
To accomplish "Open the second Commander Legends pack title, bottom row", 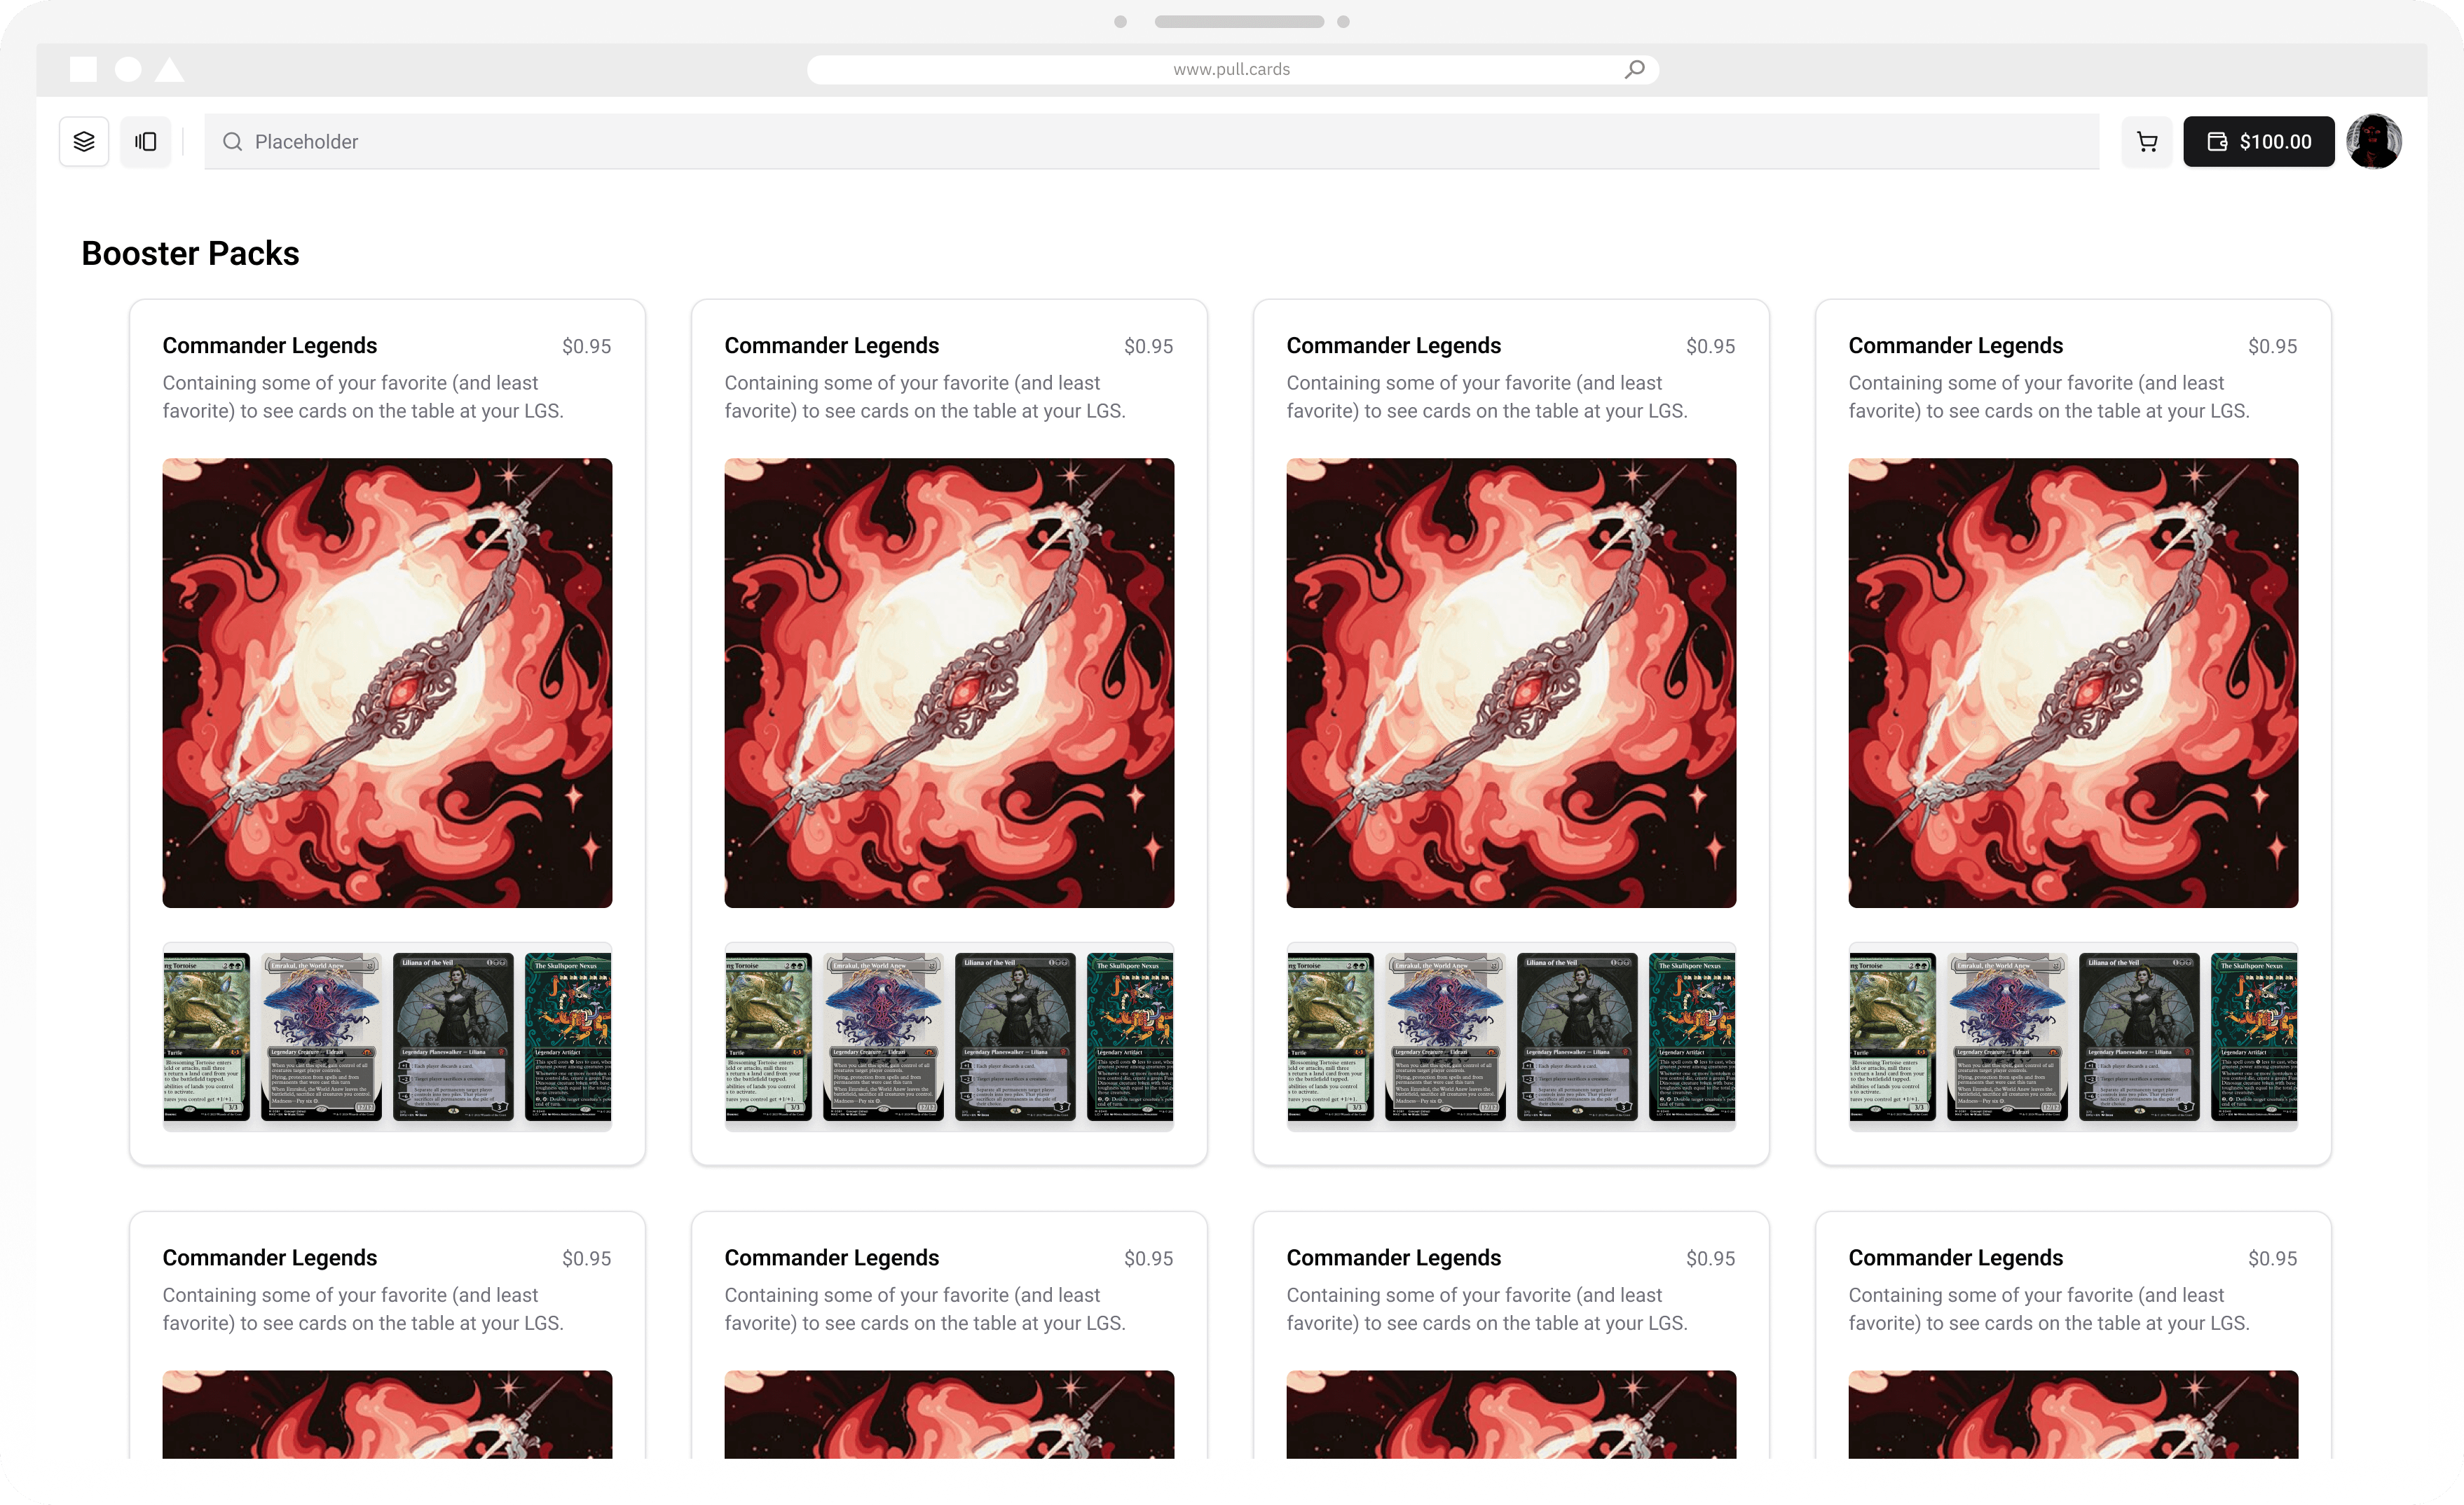I will pos(832,1258).
